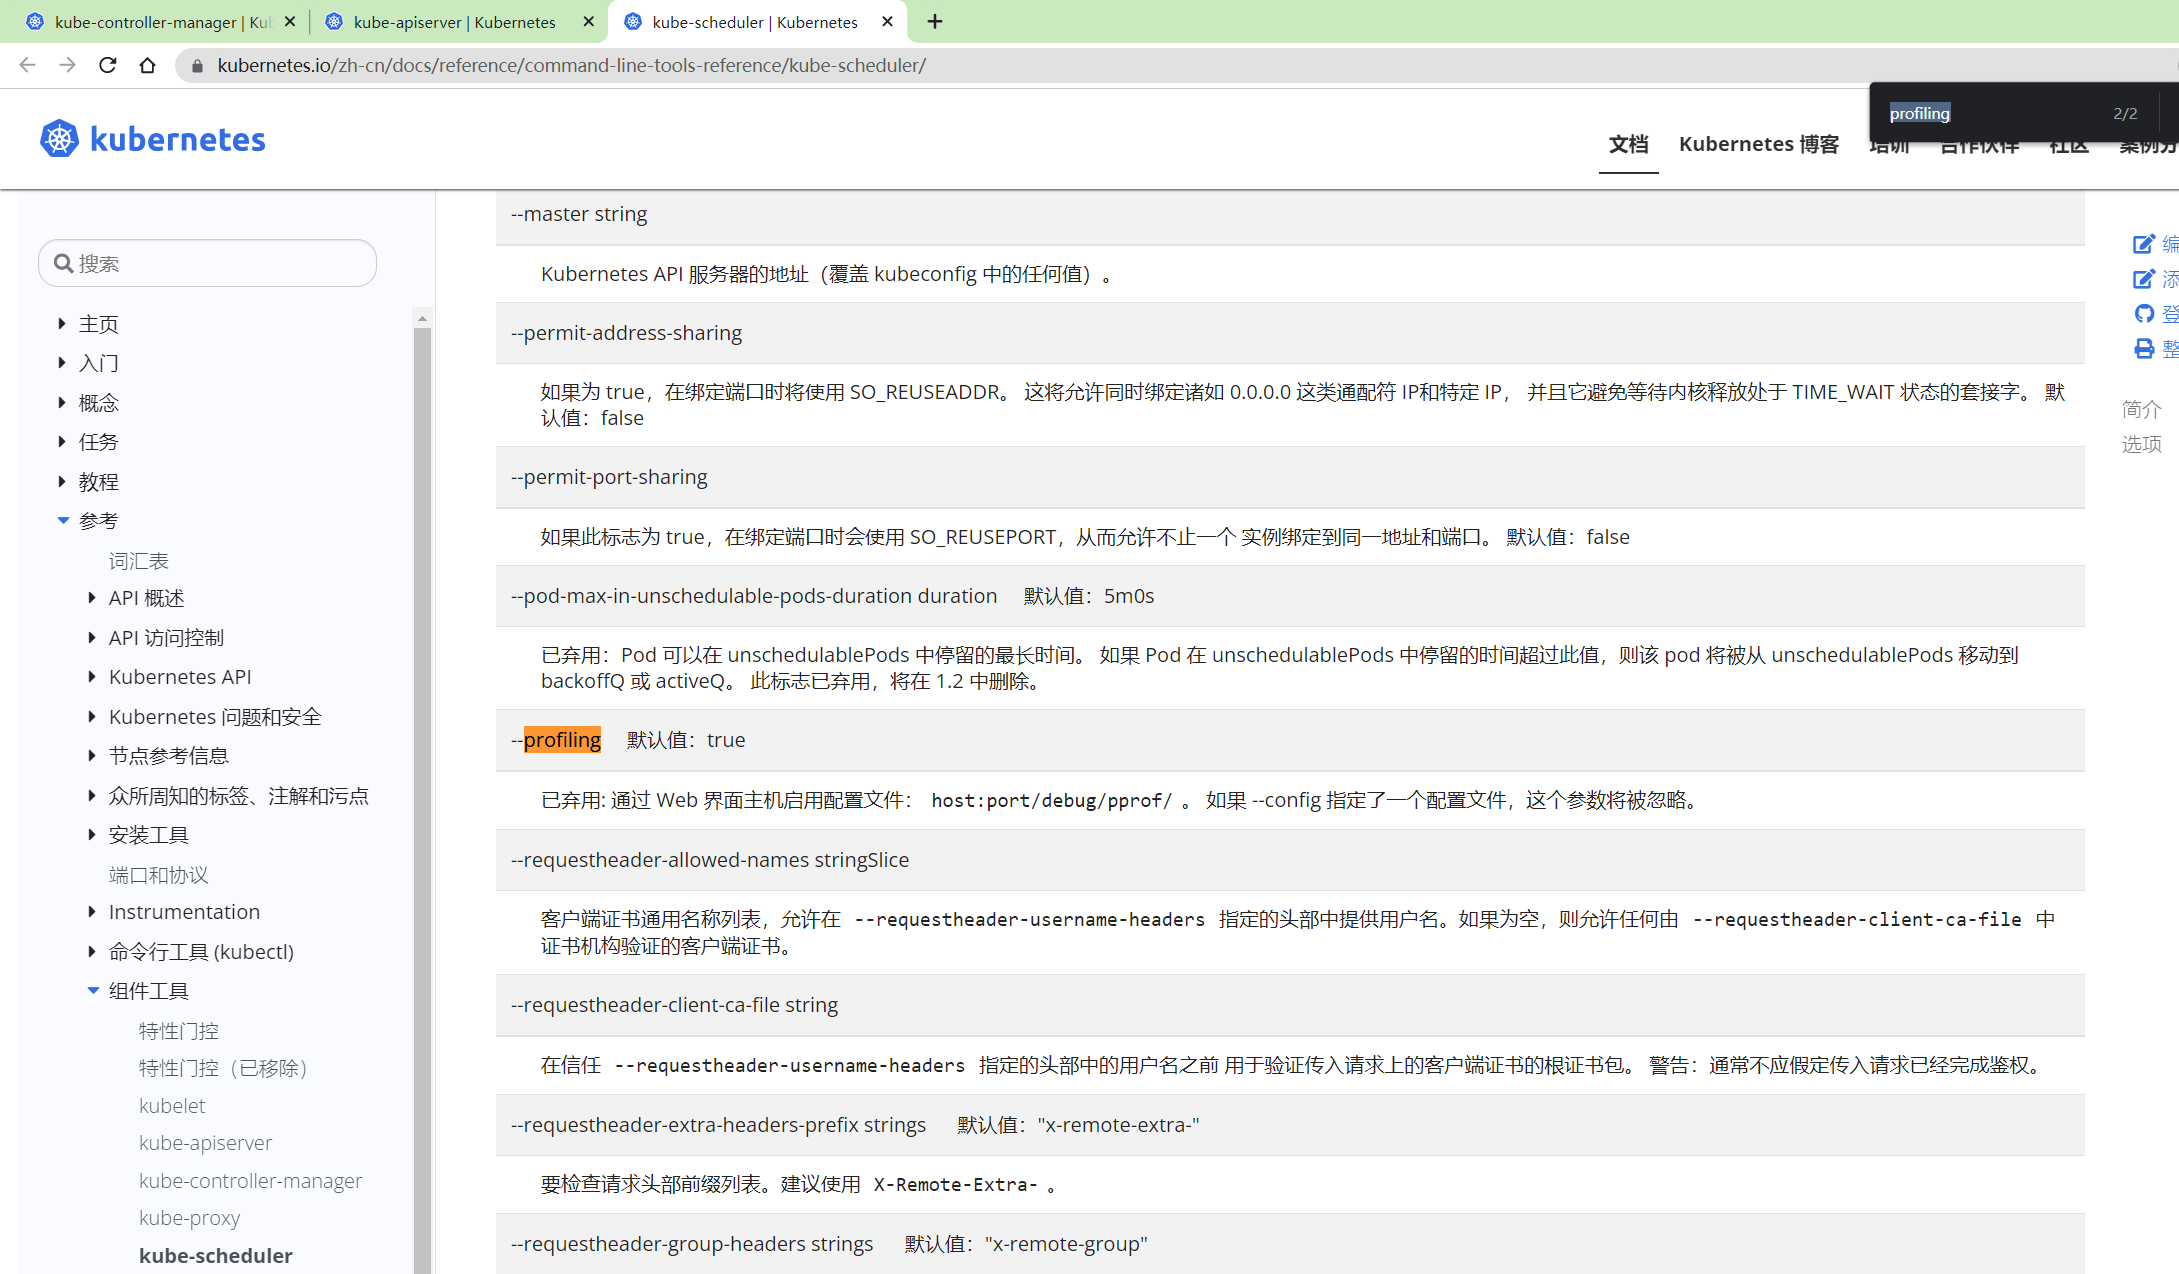The image size is (2179, 1274).
Task: Expand the Kubernetes API item
Action: click(92, 677)
